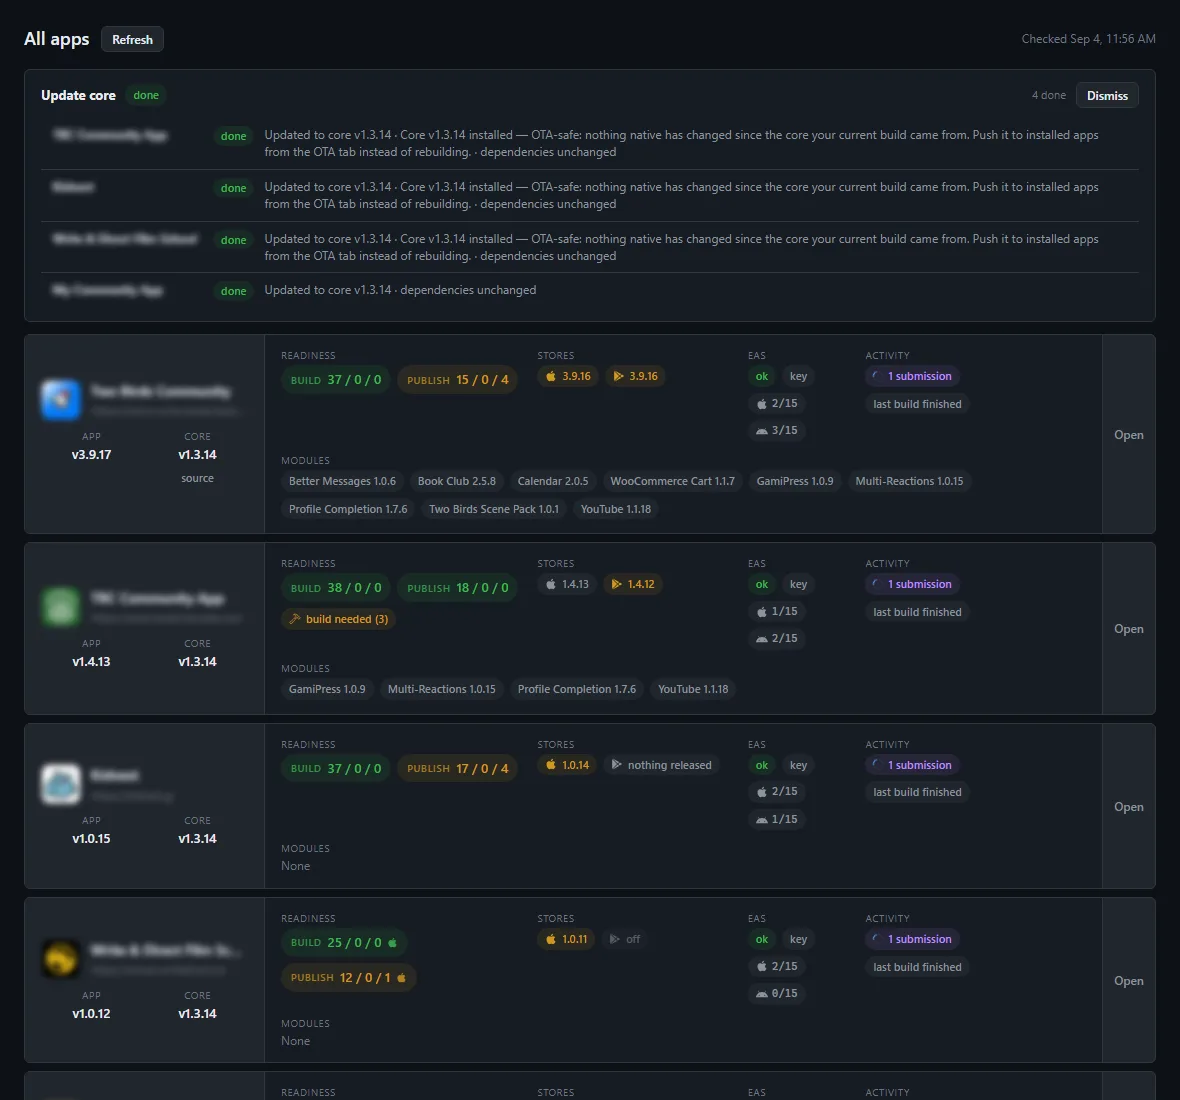
Task: Click the white app icon of the v1.0.15 app
Action: pos(61,783)
